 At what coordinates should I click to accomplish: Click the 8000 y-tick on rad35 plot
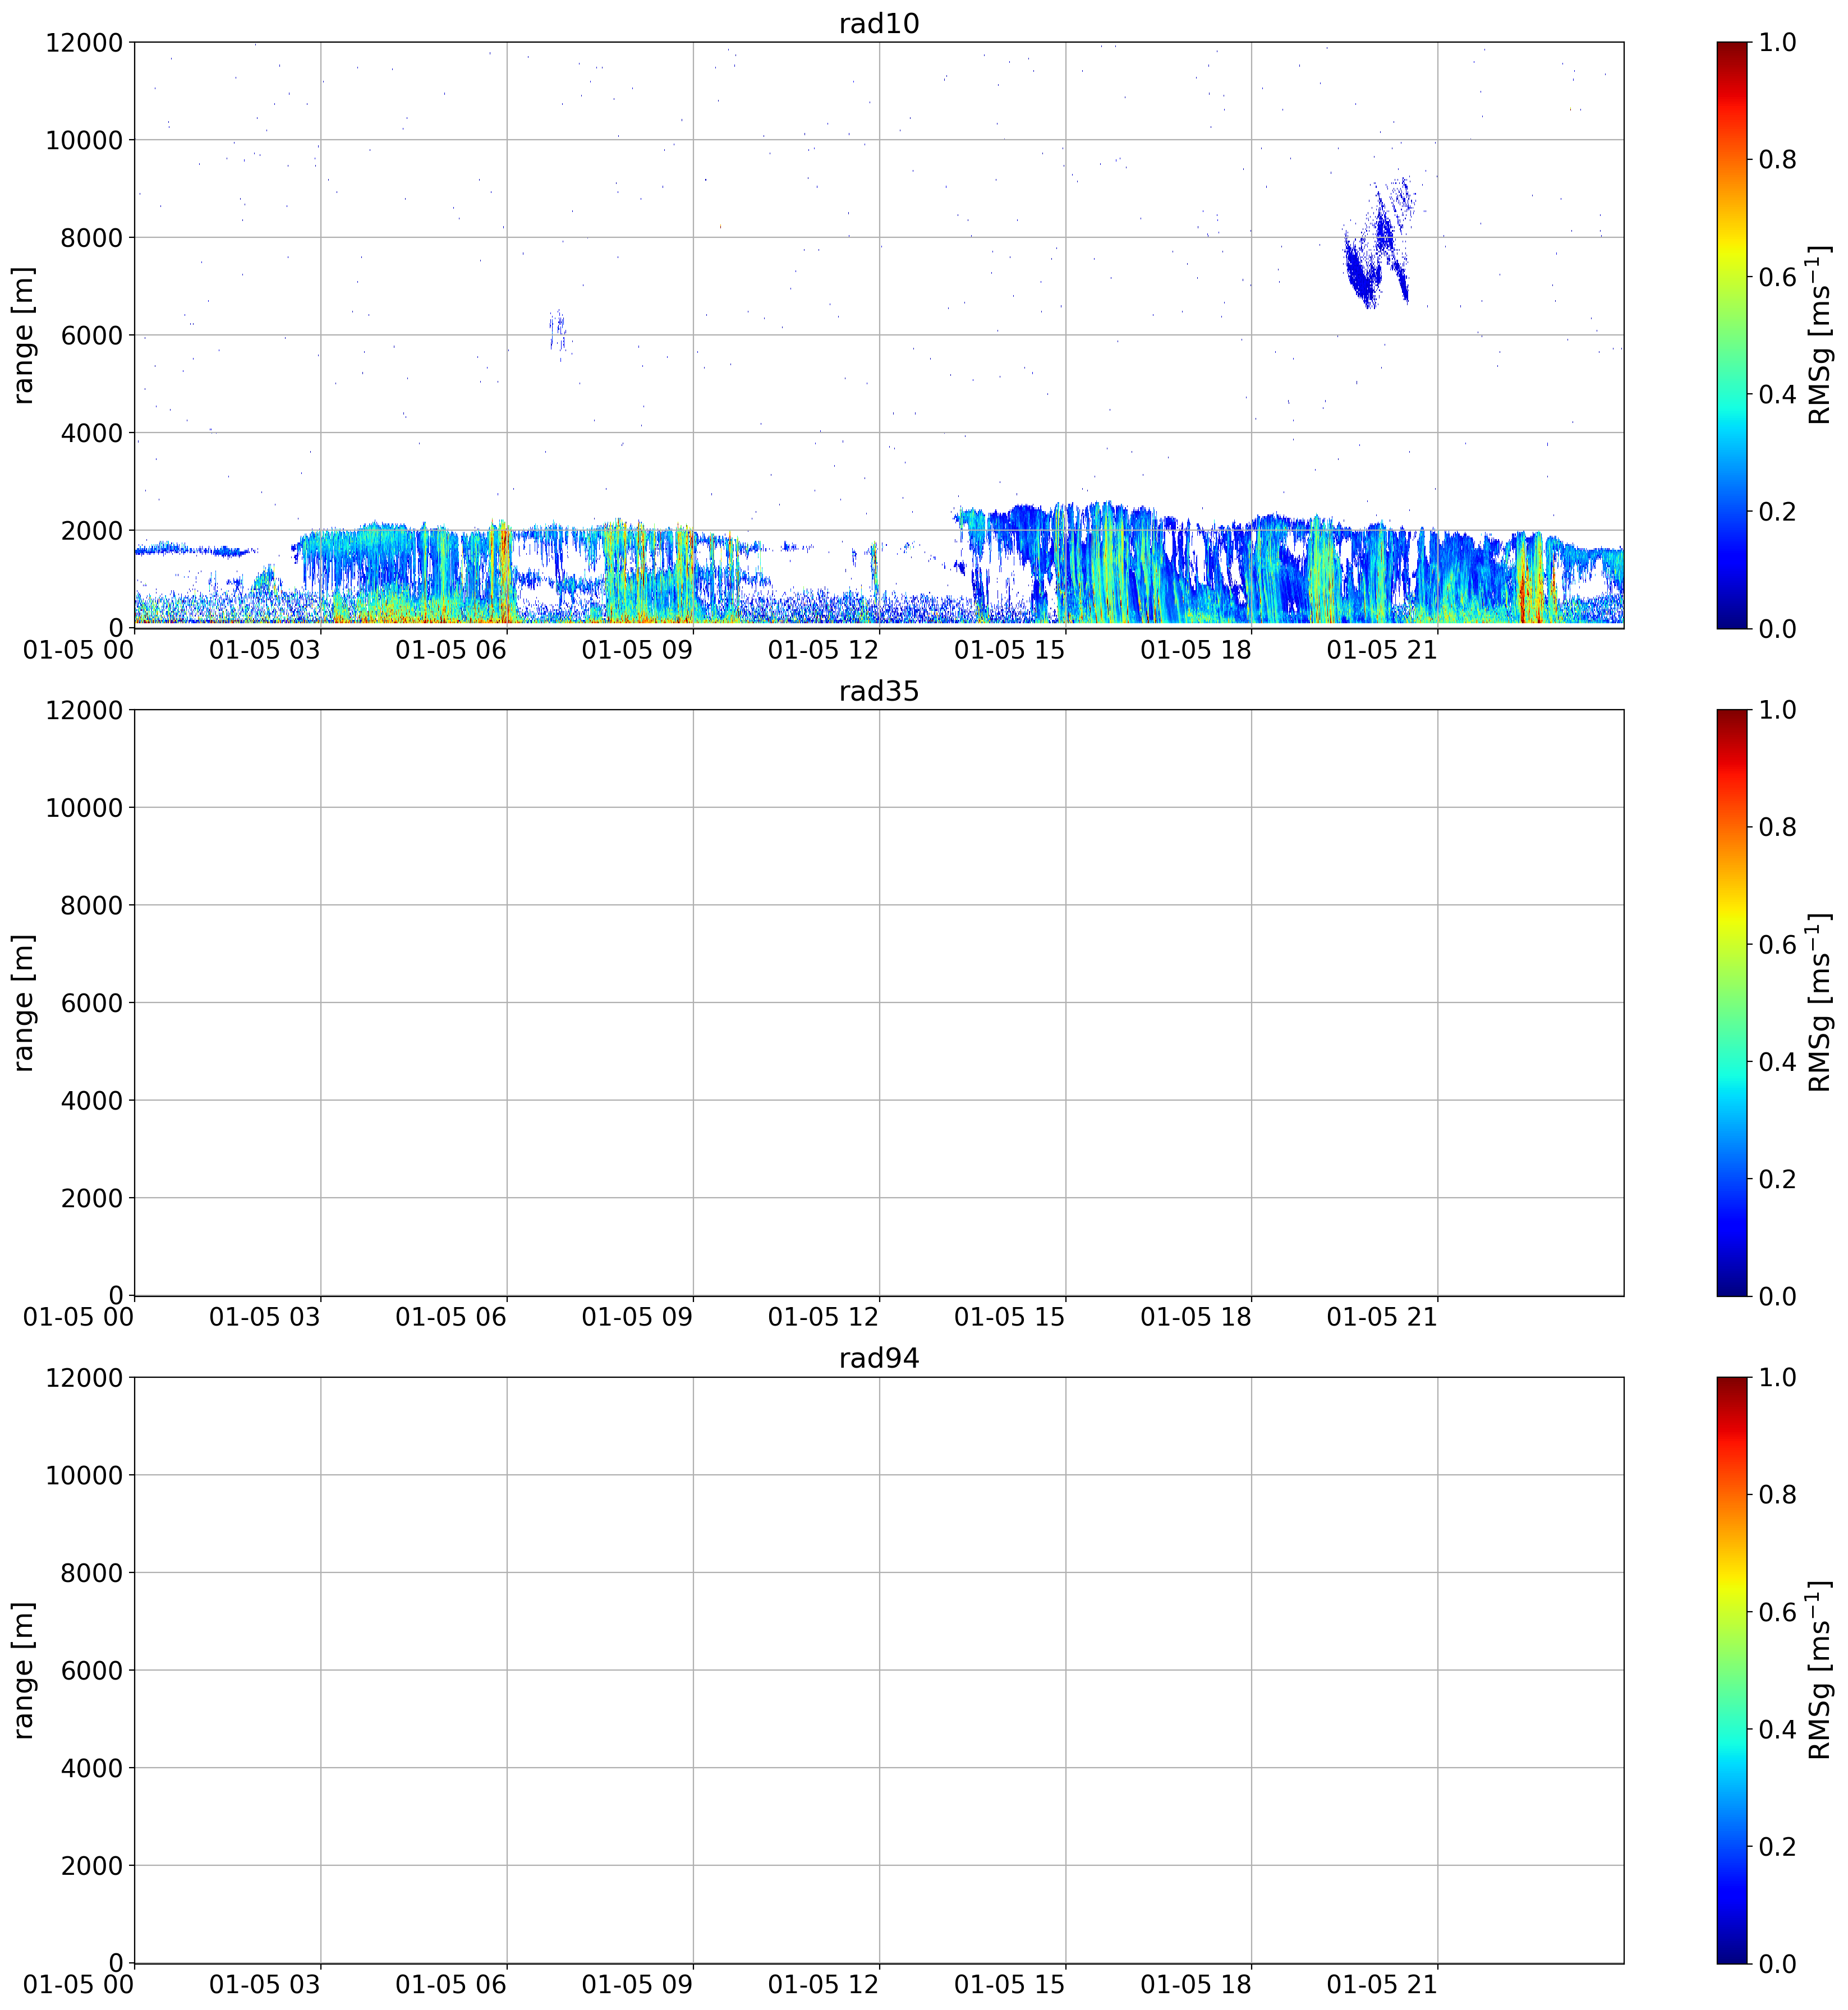tap(92, 905)
